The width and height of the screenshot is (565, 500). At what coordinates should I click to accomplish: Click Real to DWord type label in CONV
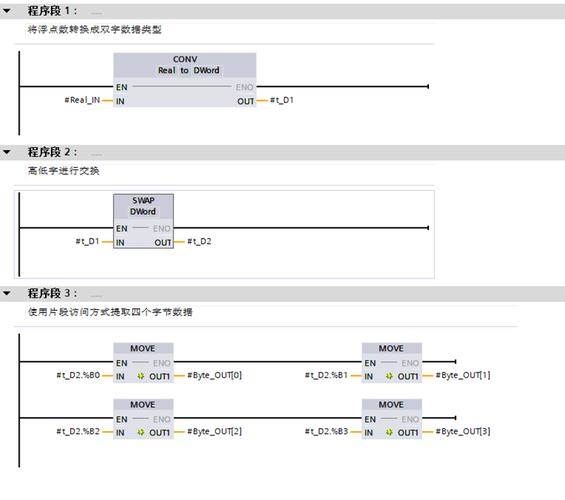point(188,70)
